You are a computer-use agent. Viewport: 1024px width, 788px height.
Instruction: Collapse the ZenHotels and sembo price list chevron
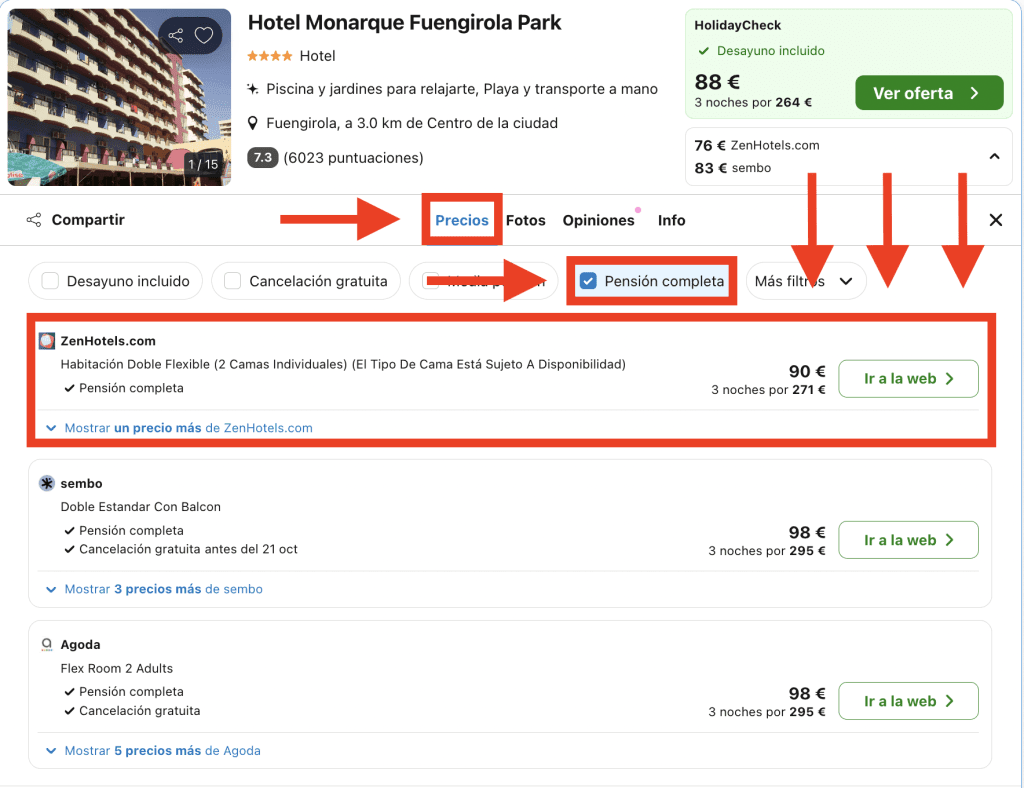click(x=994, y=156)
